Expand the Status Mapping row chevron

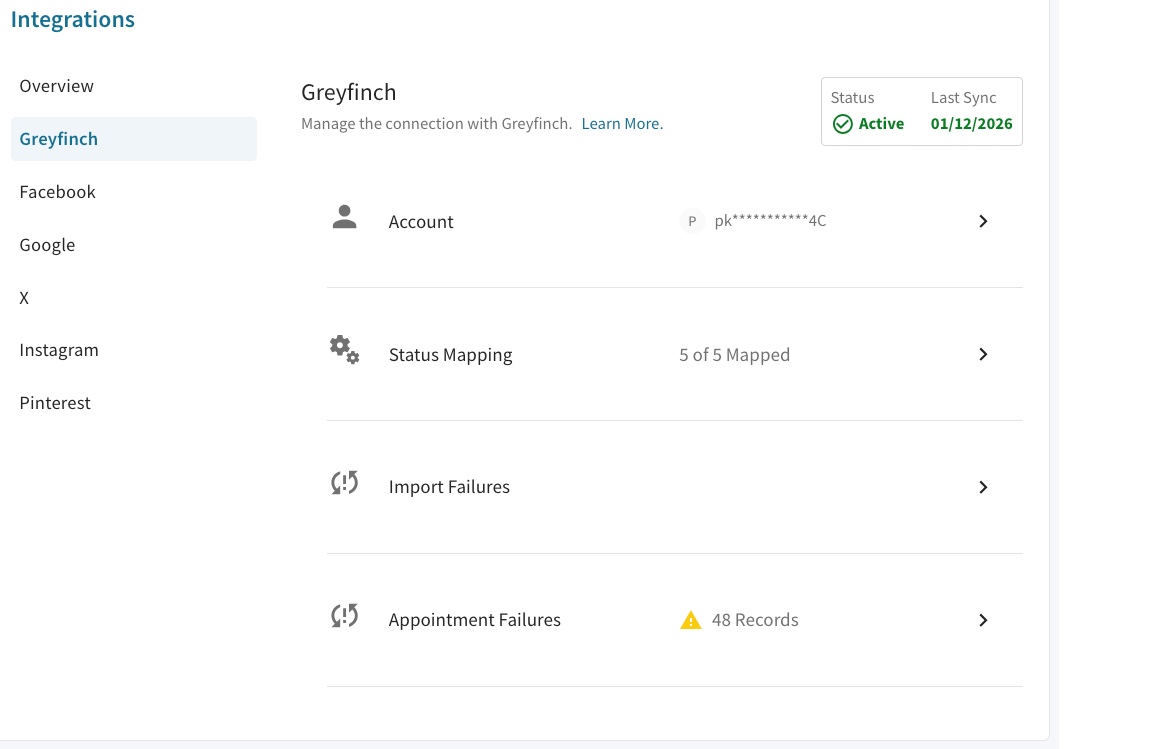pyautogui.click(x=983, y=354)
